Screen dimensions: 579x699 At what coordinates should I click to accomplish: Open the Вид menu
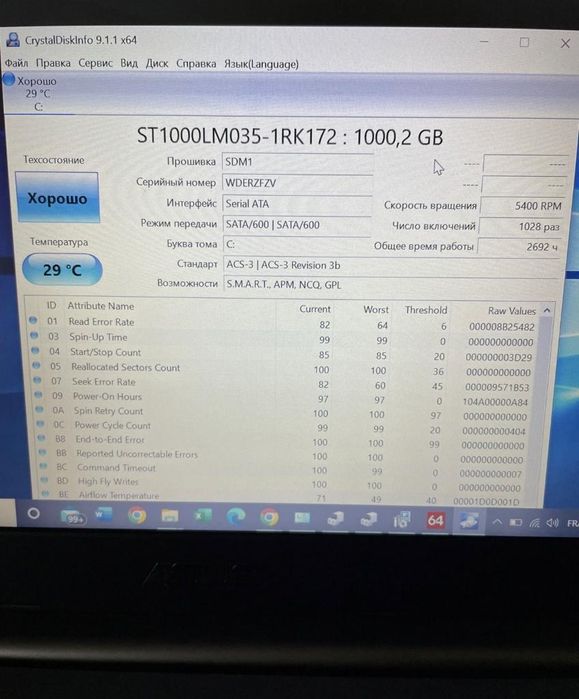click(x=129, y=63)
